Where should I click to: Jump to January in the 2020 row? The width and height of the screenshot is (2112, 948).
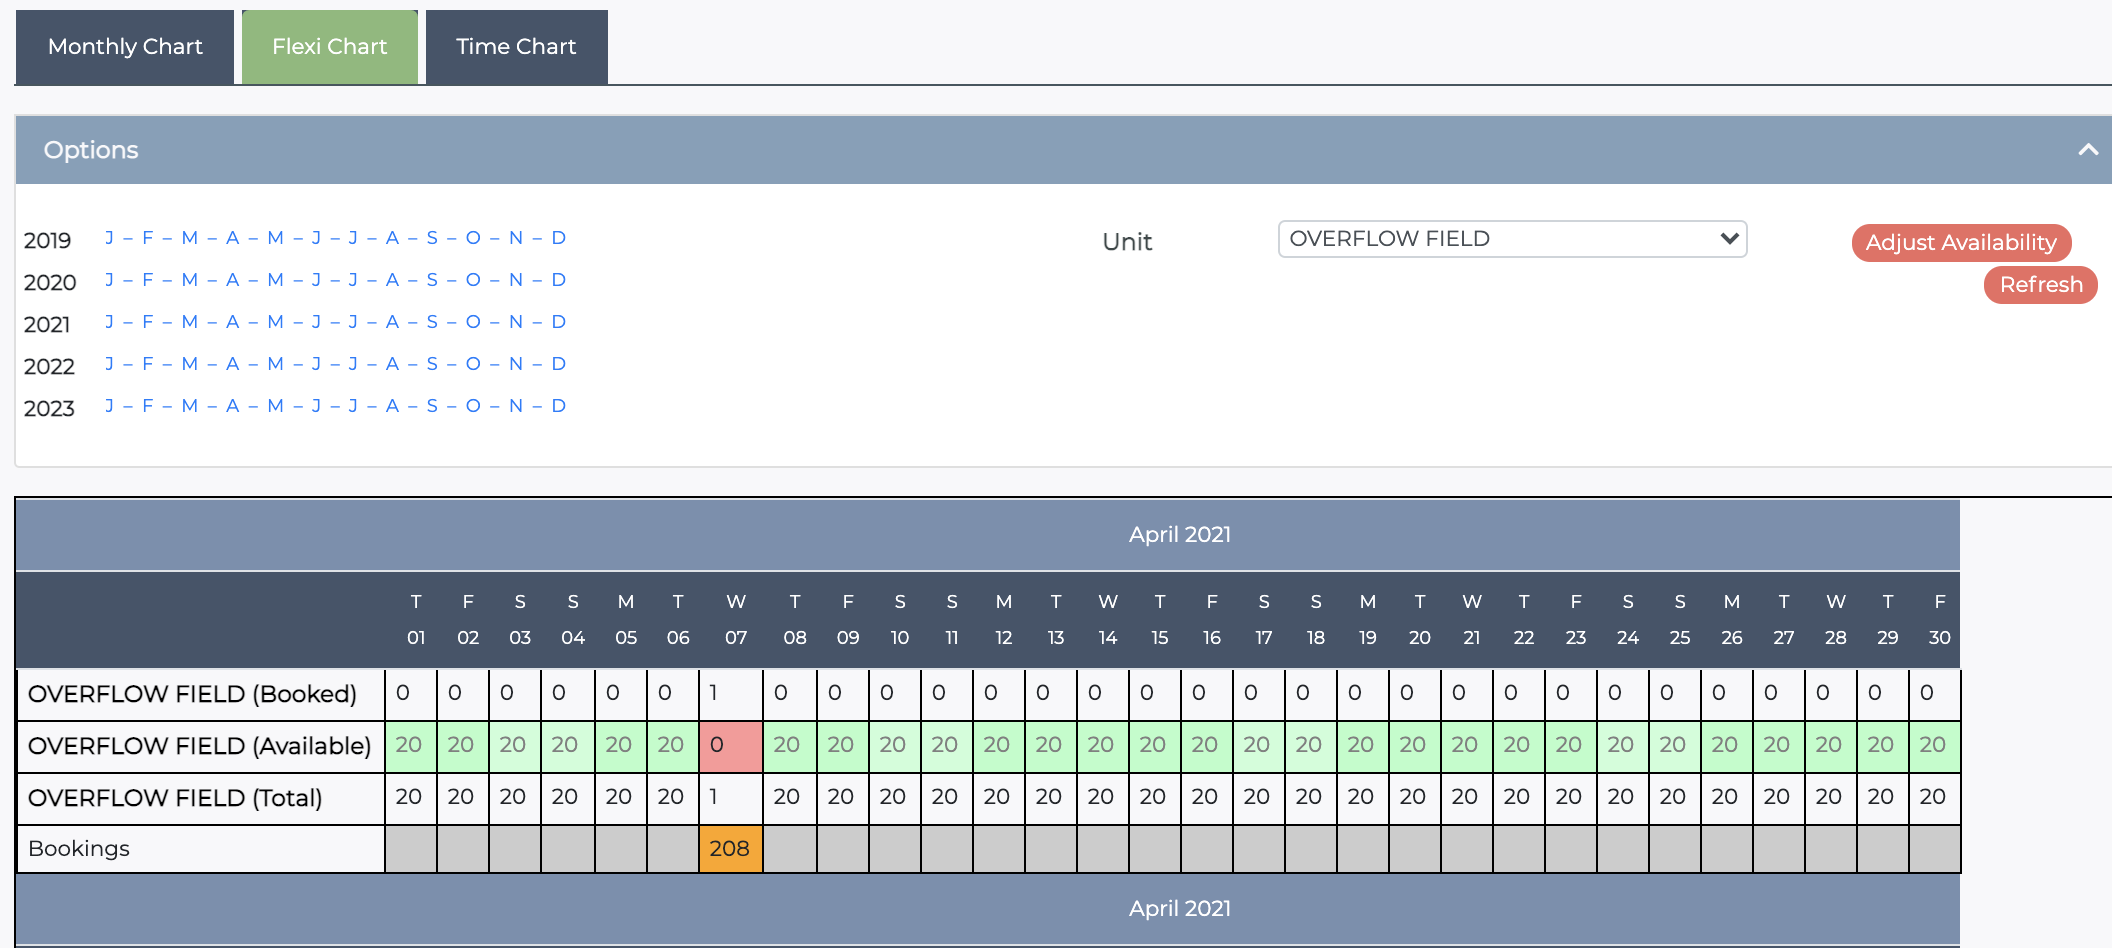tap(109, 280)
